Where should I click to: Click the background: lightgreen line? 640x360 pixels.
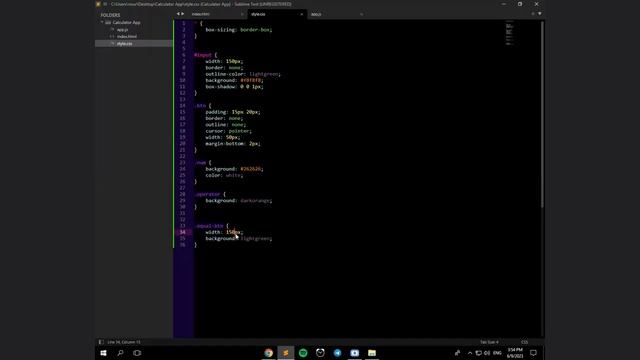[x=238, y=238]
